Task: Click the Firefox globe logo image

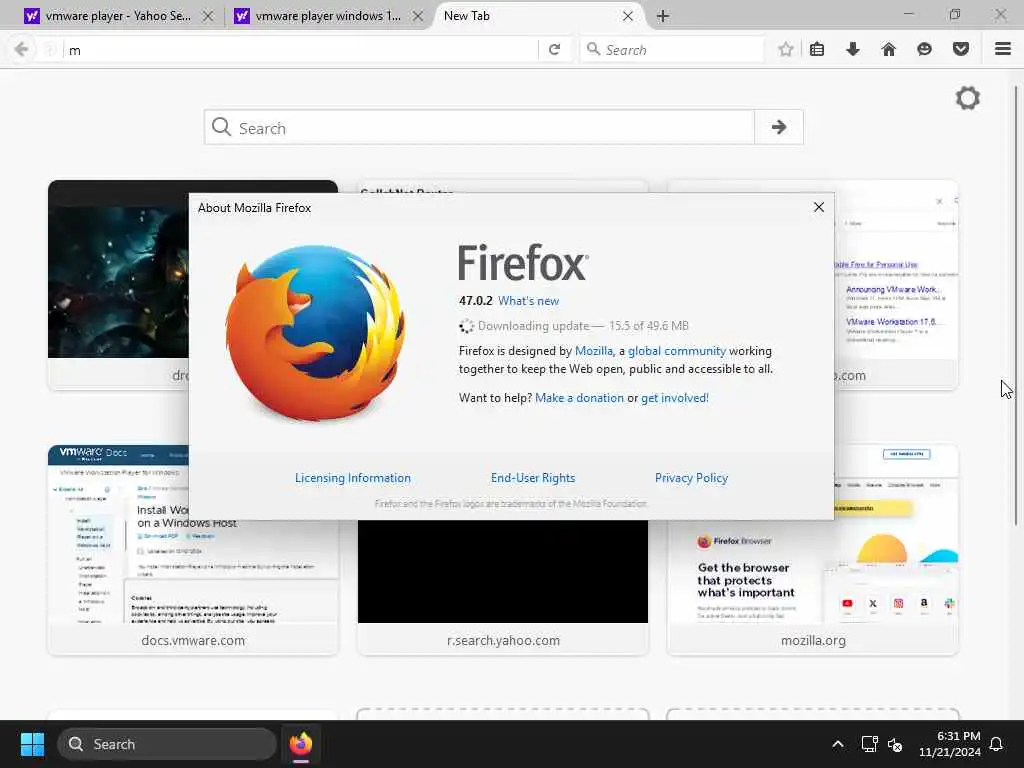Action: pyautogui.click(x=315, y=333)
